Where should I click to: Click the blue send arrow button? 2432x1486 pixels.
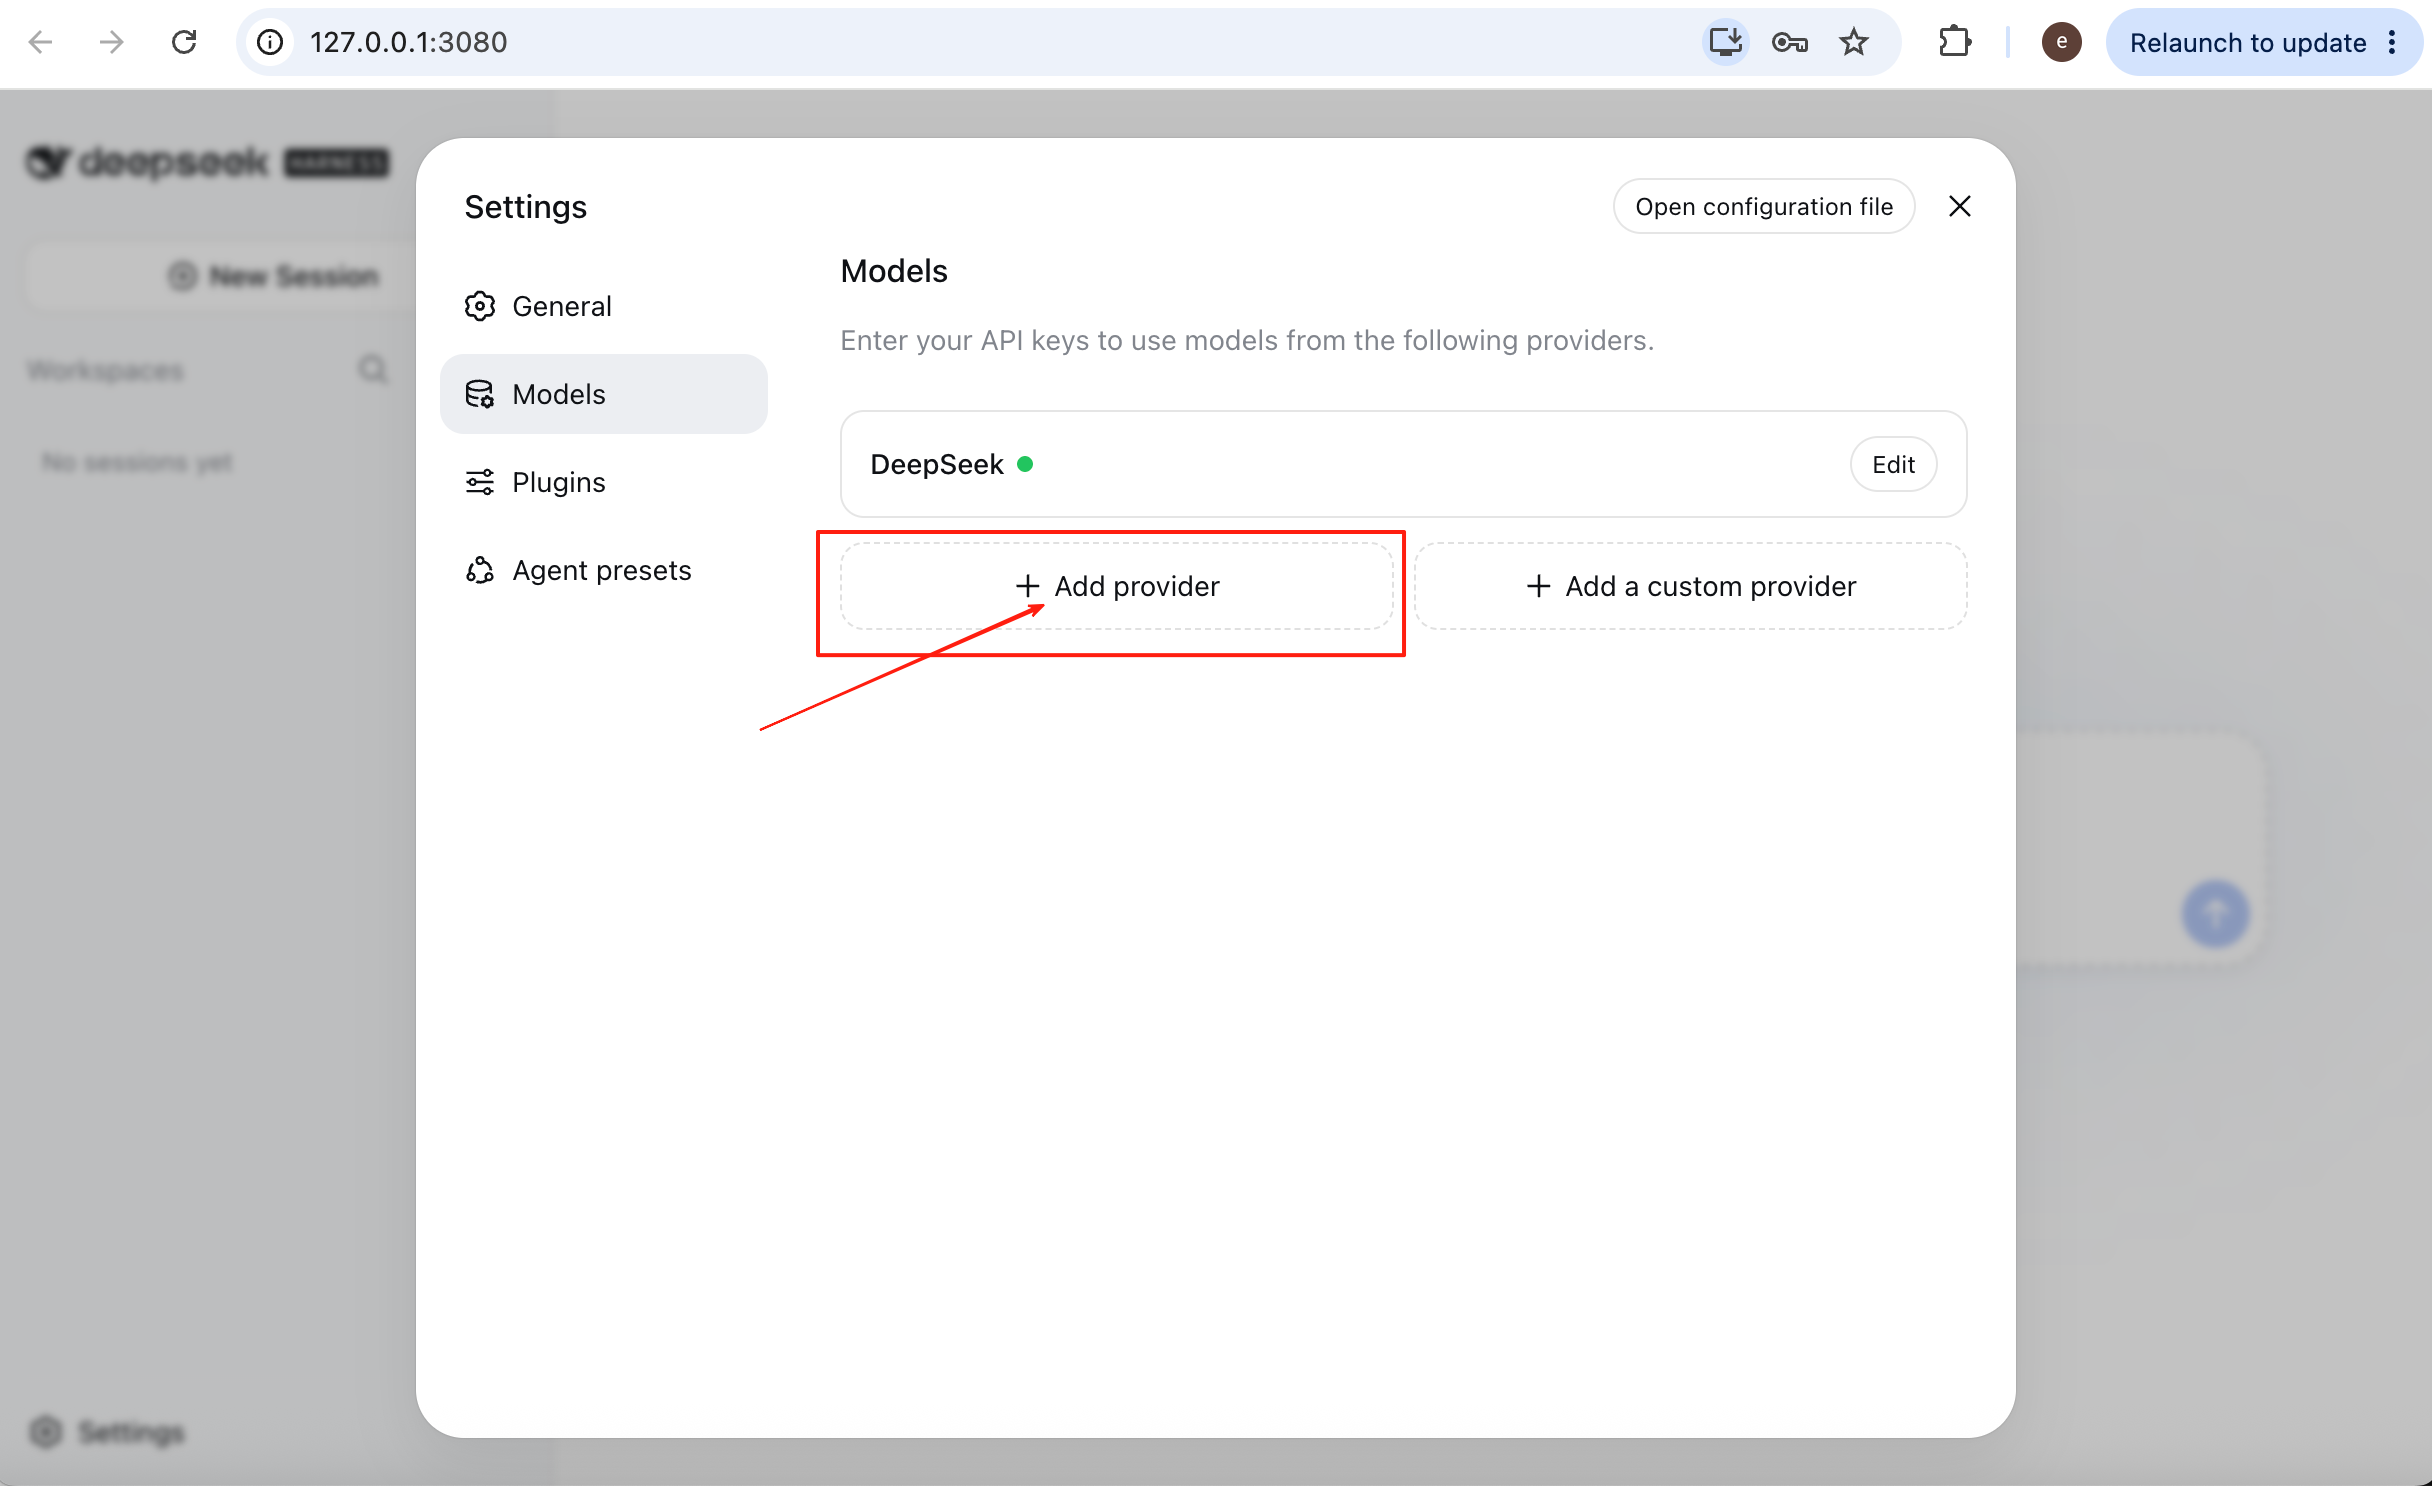pyautogui.click(x=2216, y=914)
